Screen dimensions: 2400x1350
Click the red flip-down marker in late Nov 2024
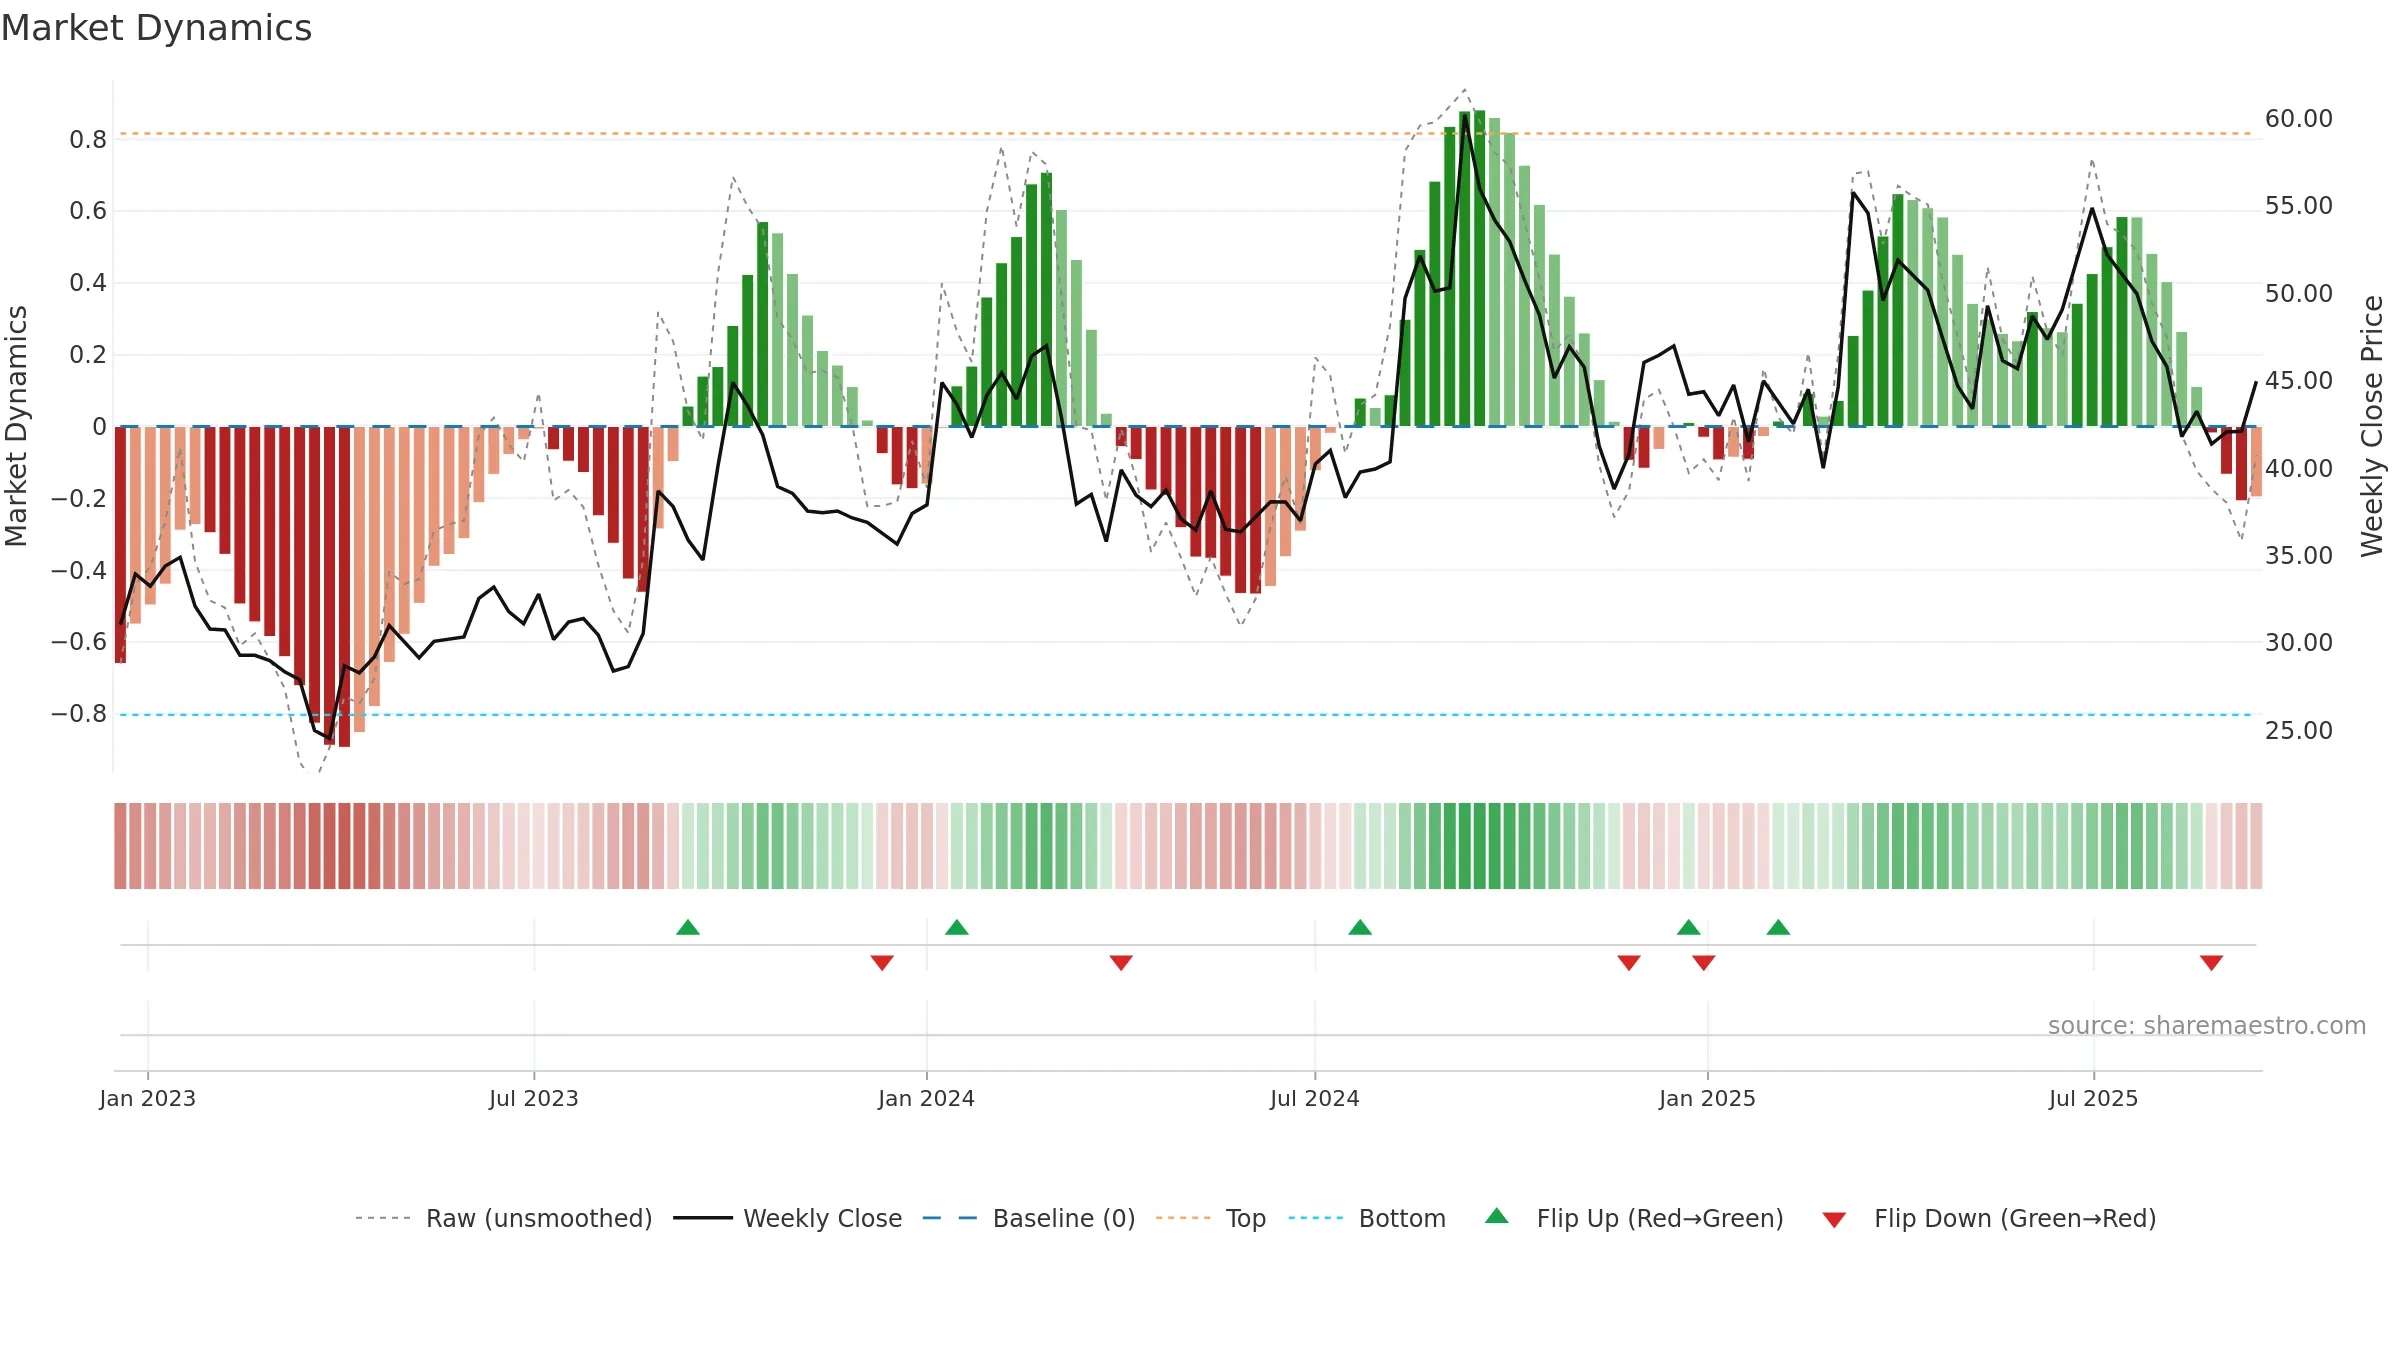(1629, 963)
